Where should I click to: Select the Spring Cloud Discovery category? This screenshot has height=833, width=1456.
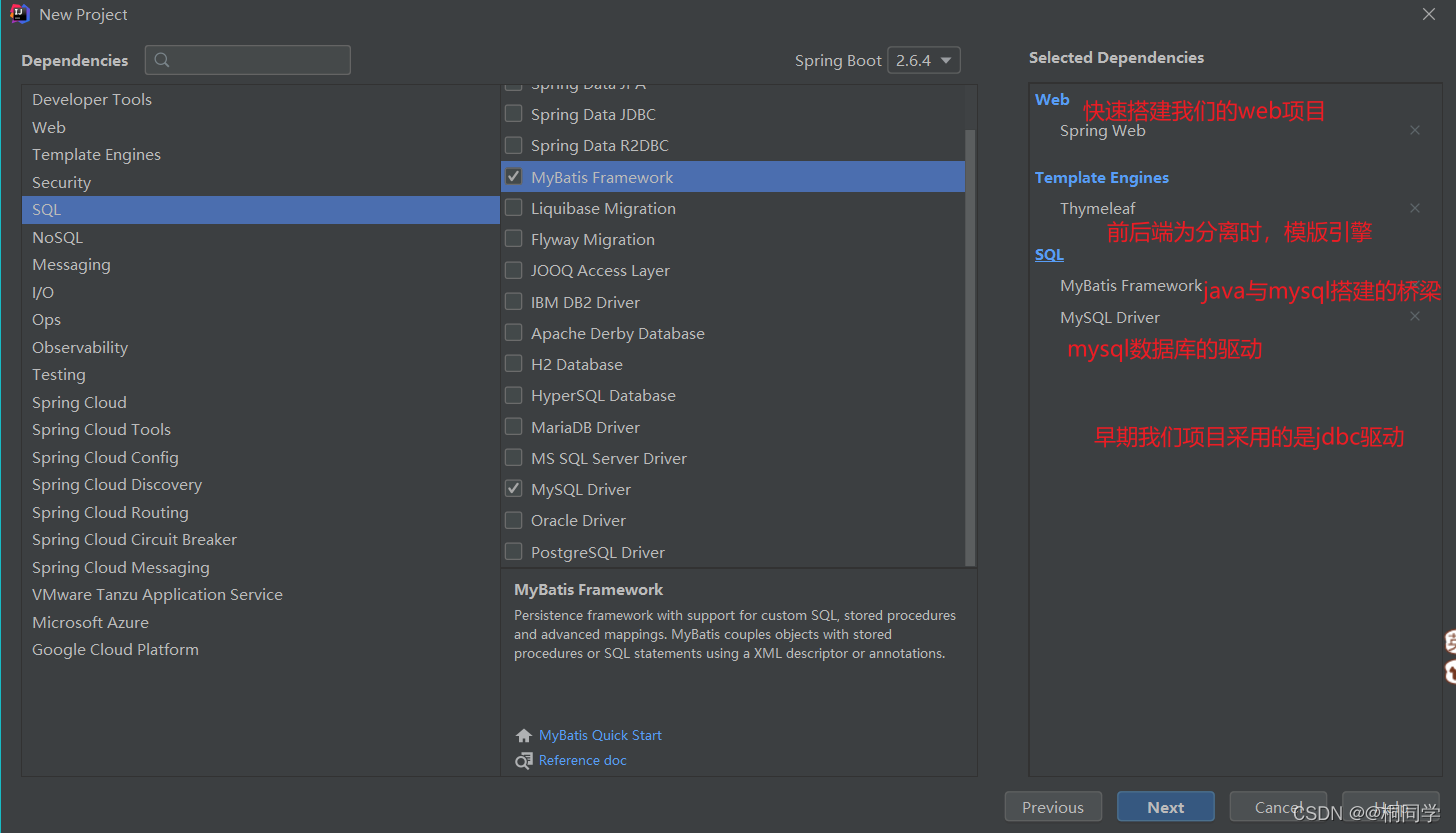pos(260,484)
